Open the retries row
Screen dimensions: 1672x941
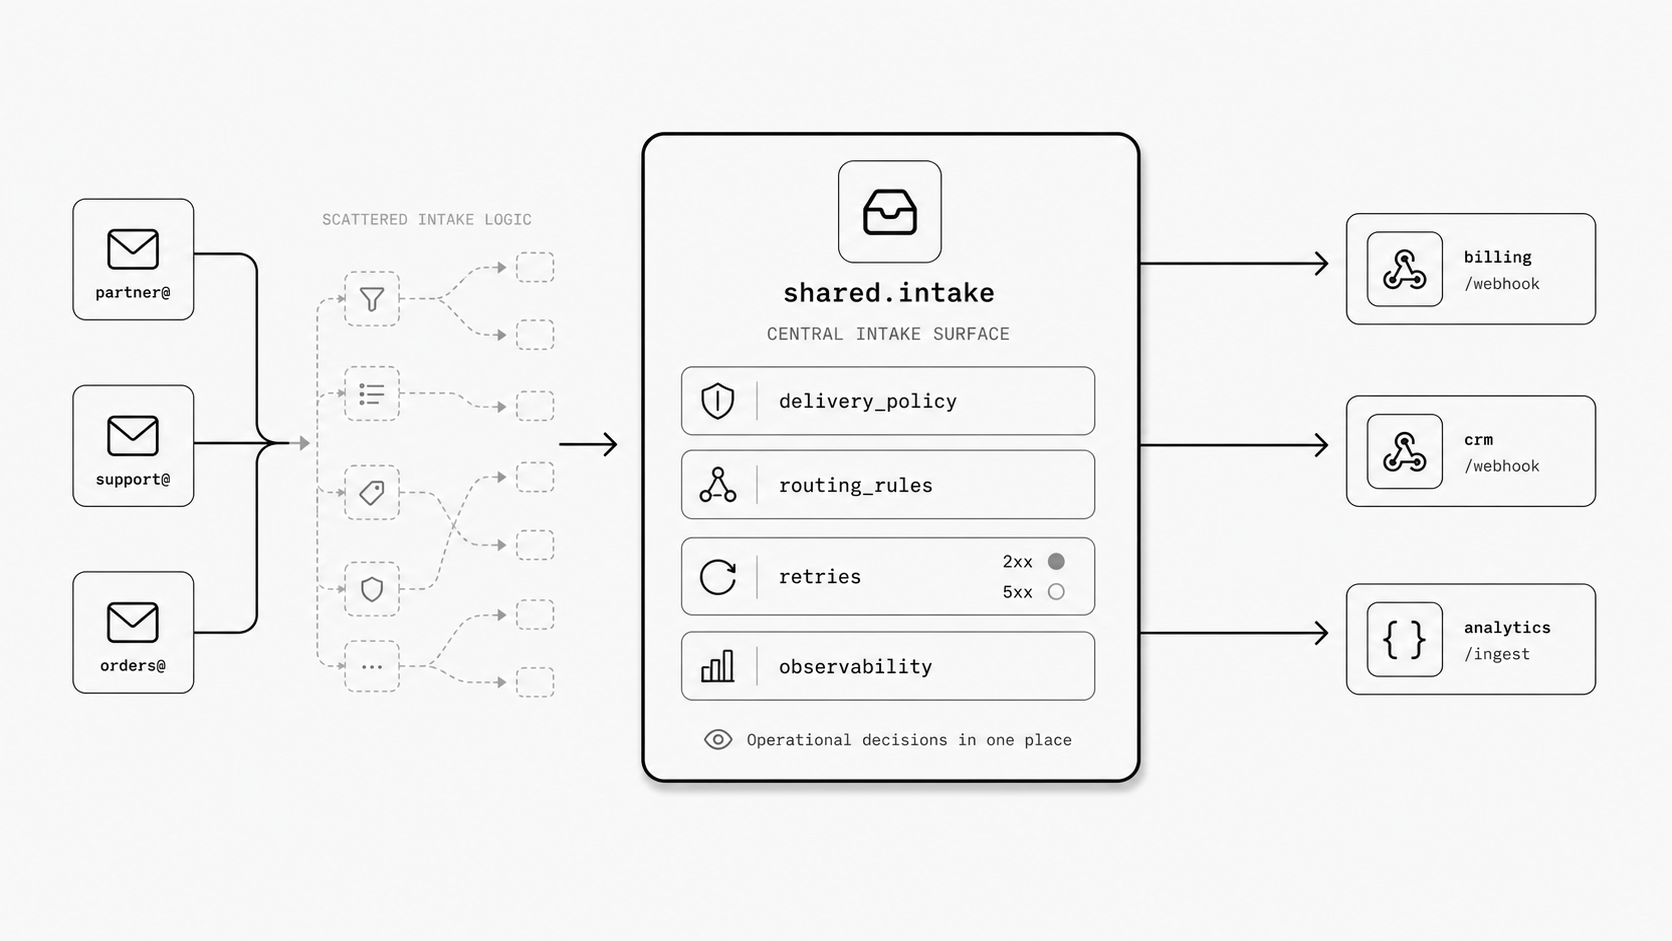pos(888,577)
